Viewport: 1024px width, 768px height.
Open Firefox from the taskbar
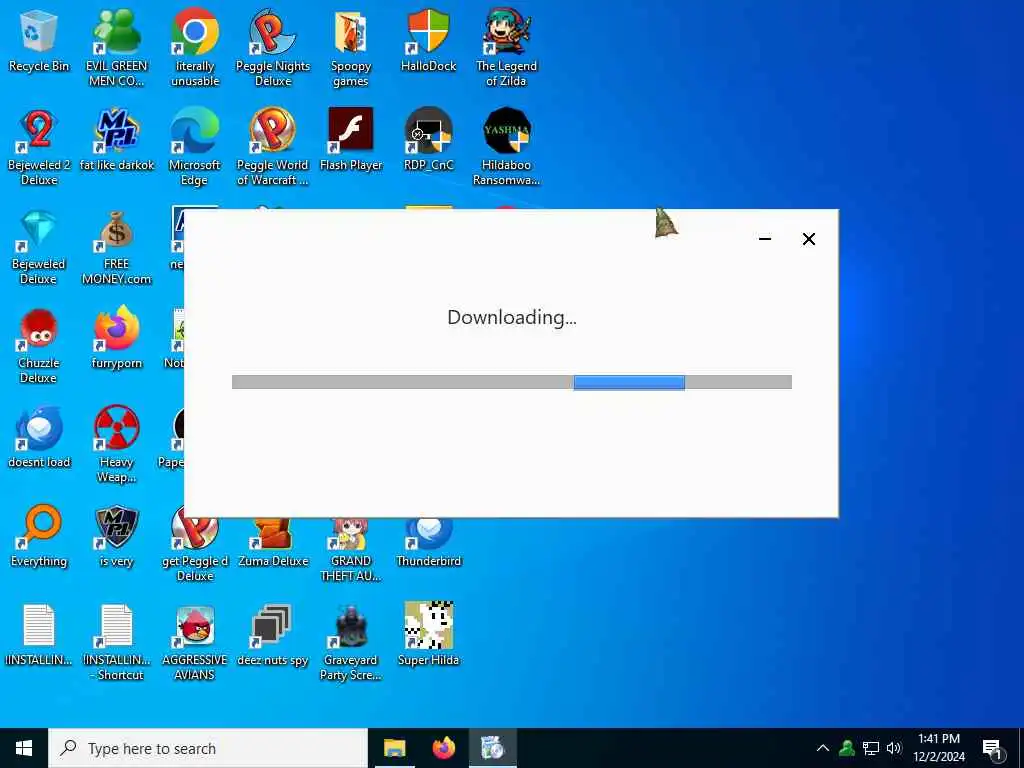443,748
